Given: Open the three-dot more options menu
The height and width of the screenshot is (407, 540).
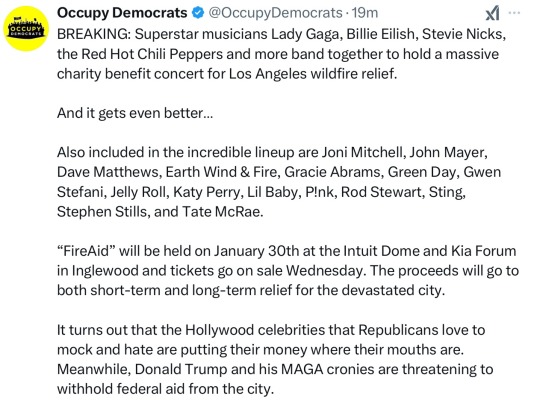Looking at the screenshot, I should (x=514, y=13).
